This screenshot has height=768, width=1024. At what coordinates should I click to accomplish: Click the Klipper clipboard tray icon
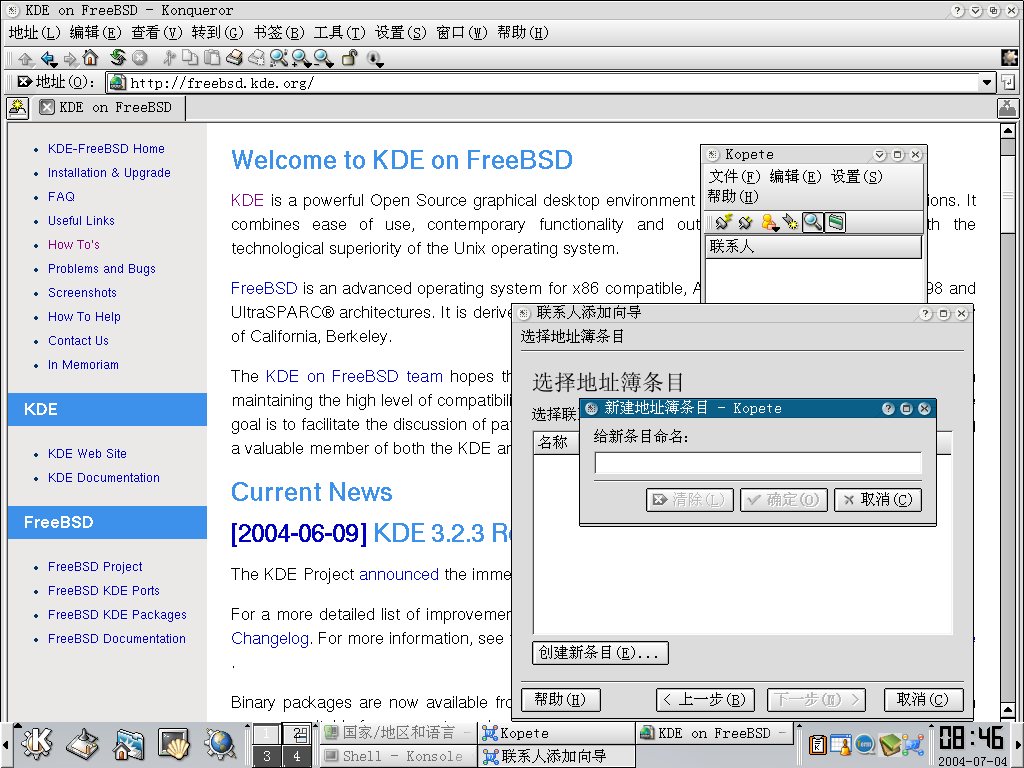coord(818,744)
